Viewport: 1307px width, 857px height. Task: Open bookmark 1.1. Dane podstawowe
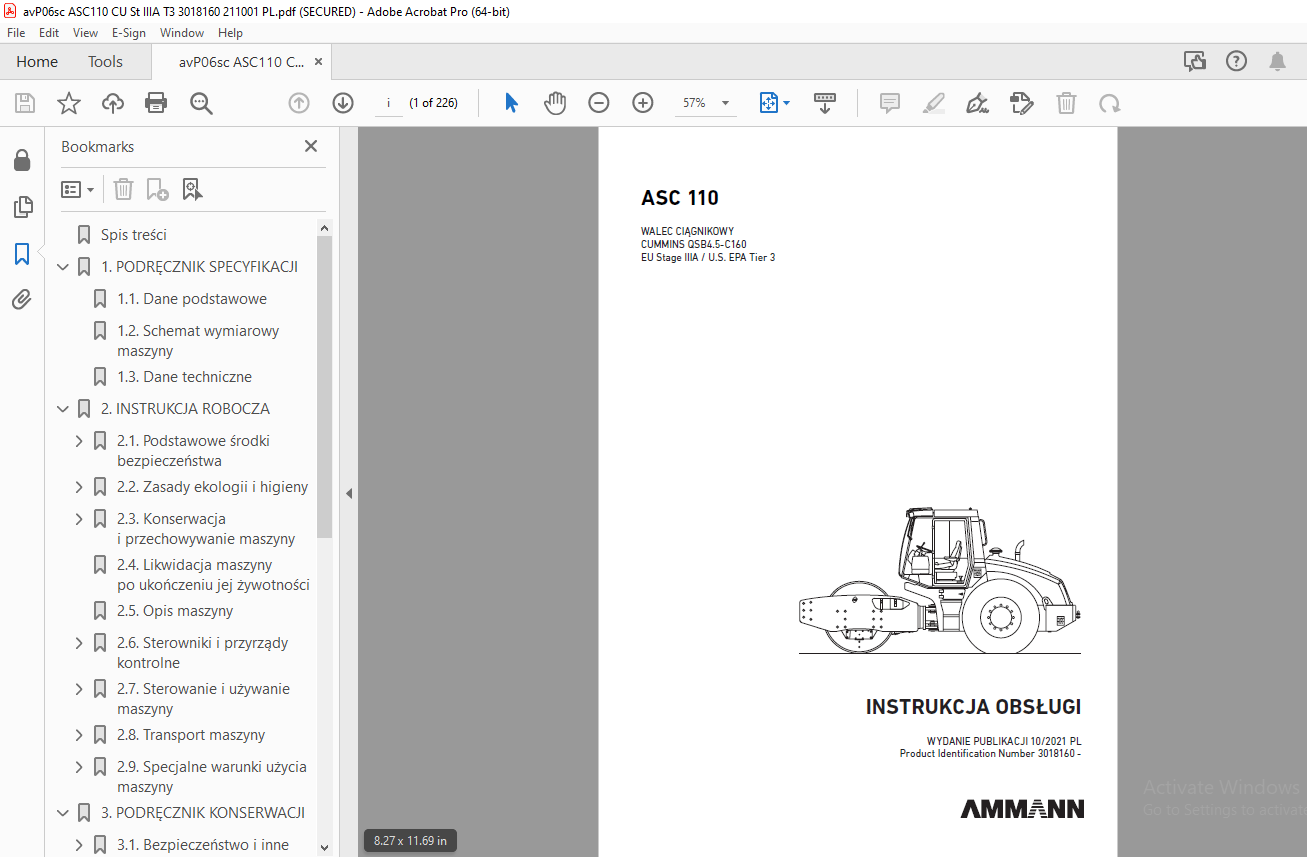click(x=192, y=299)
